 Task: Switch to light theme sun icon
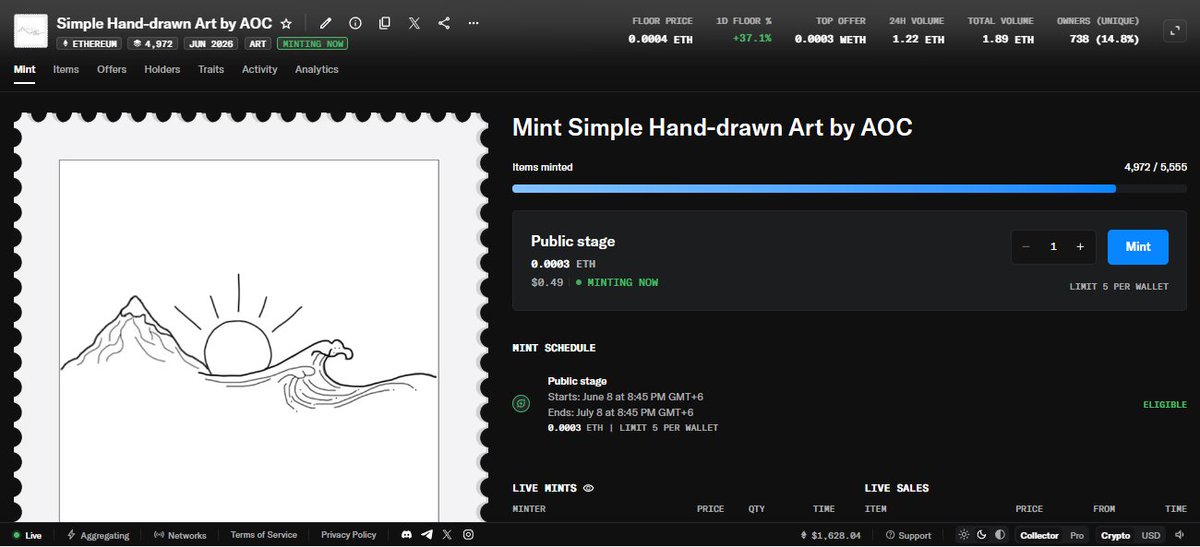[964, 535]
